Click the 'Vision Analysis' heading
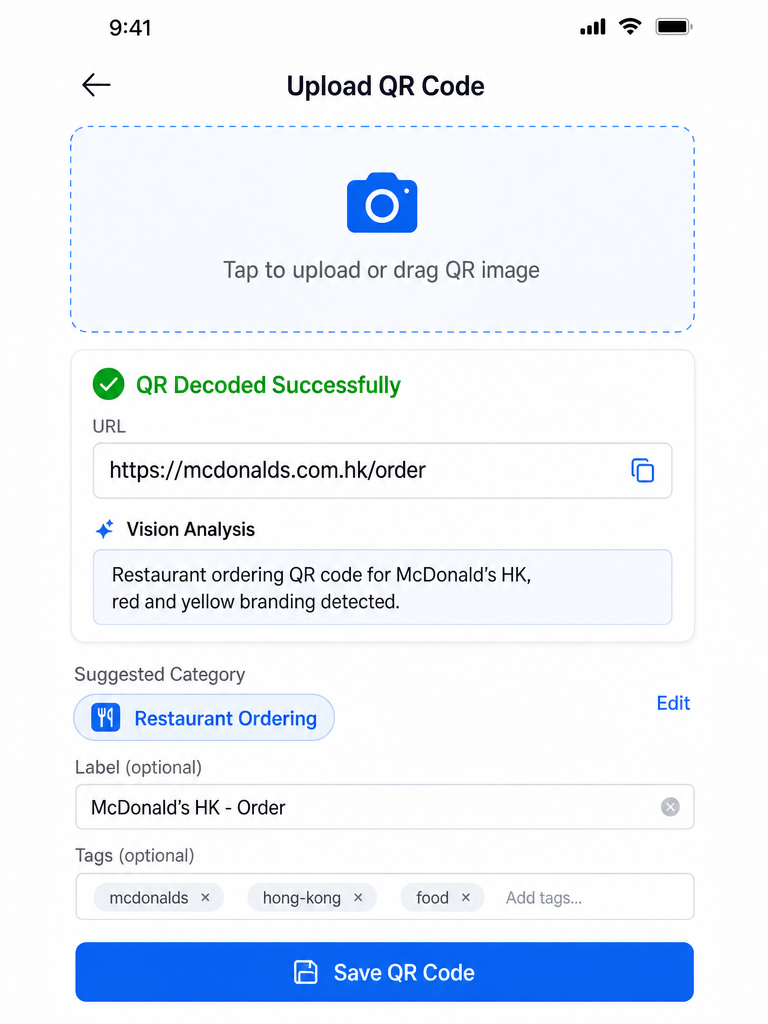 [x=190, y=529]
